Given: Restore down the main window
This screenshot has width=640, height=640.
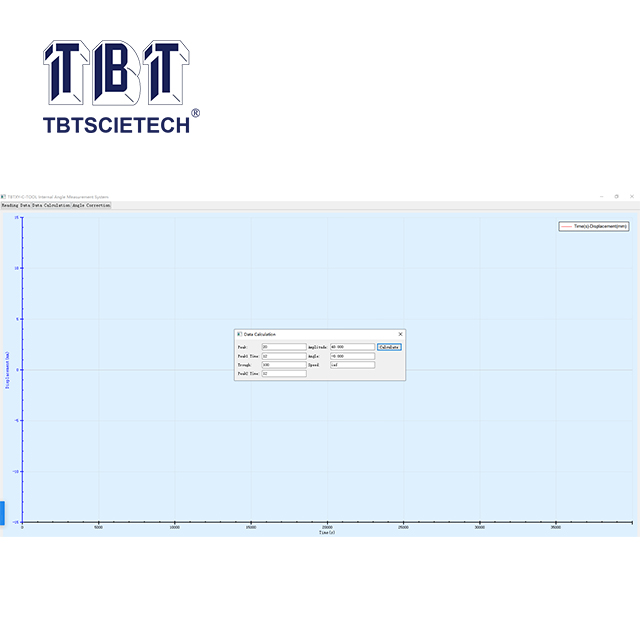Looking at the screenshot, I should pos(617,197).
